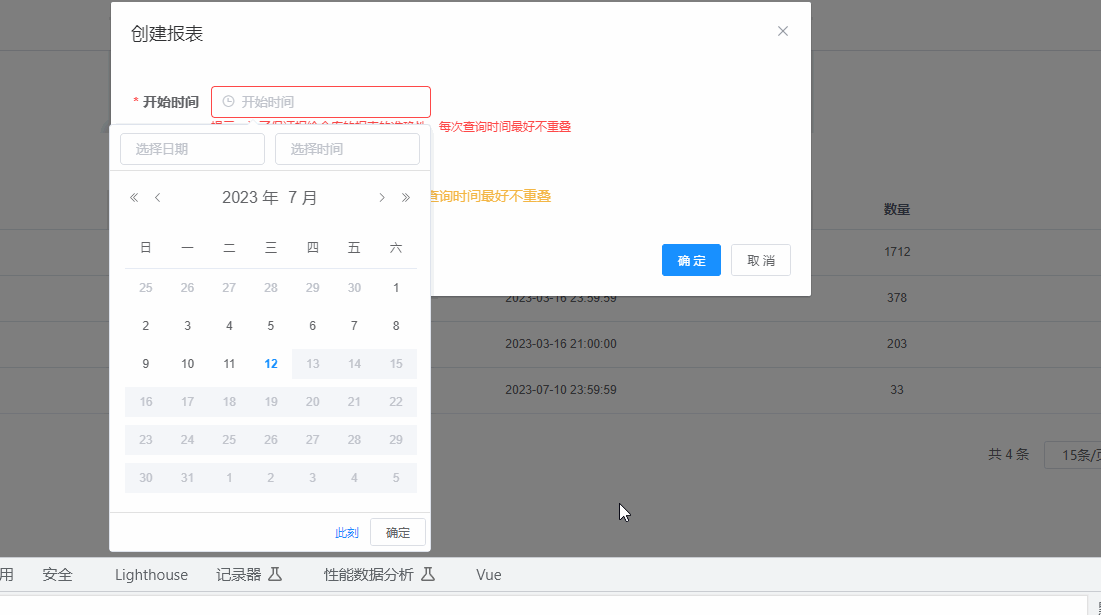1101x615 pixels.
Task: Select July 1 in calendar
Action: tap(396, 288)
